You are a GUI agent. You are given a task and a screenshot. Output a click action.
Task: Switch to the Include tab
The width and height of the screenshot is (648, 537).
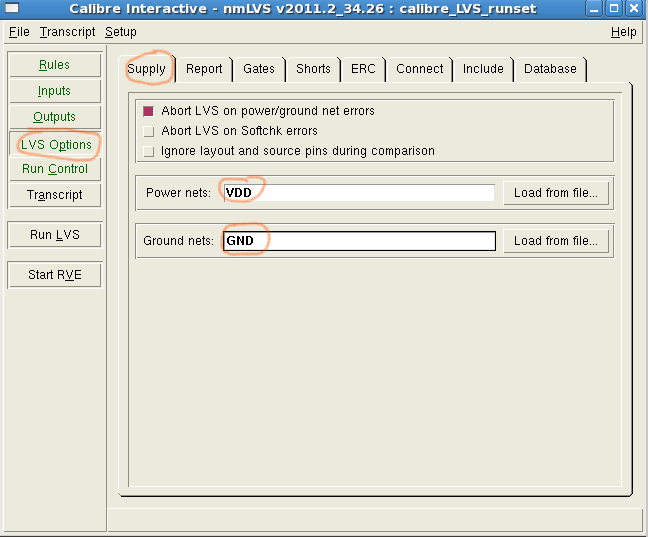(x=483, y=69)
